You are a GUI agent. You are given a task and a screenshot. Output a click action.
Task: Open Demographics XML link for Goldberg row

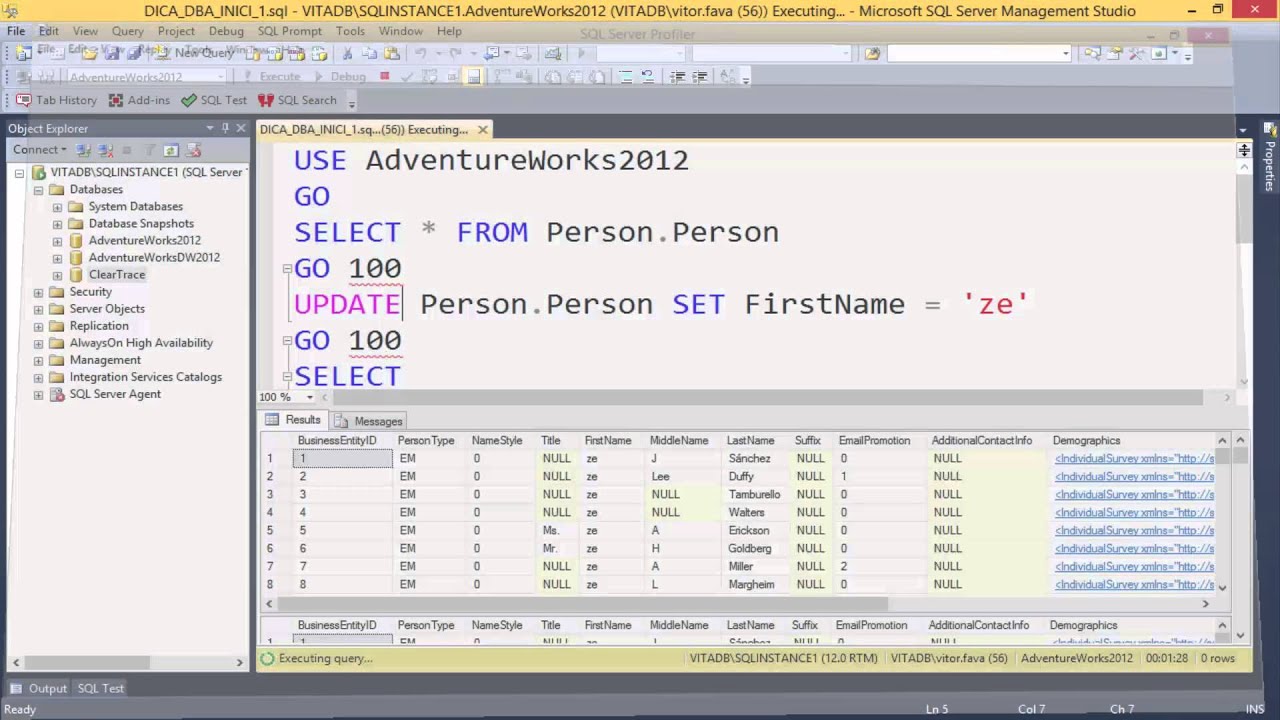(1134, 548)
